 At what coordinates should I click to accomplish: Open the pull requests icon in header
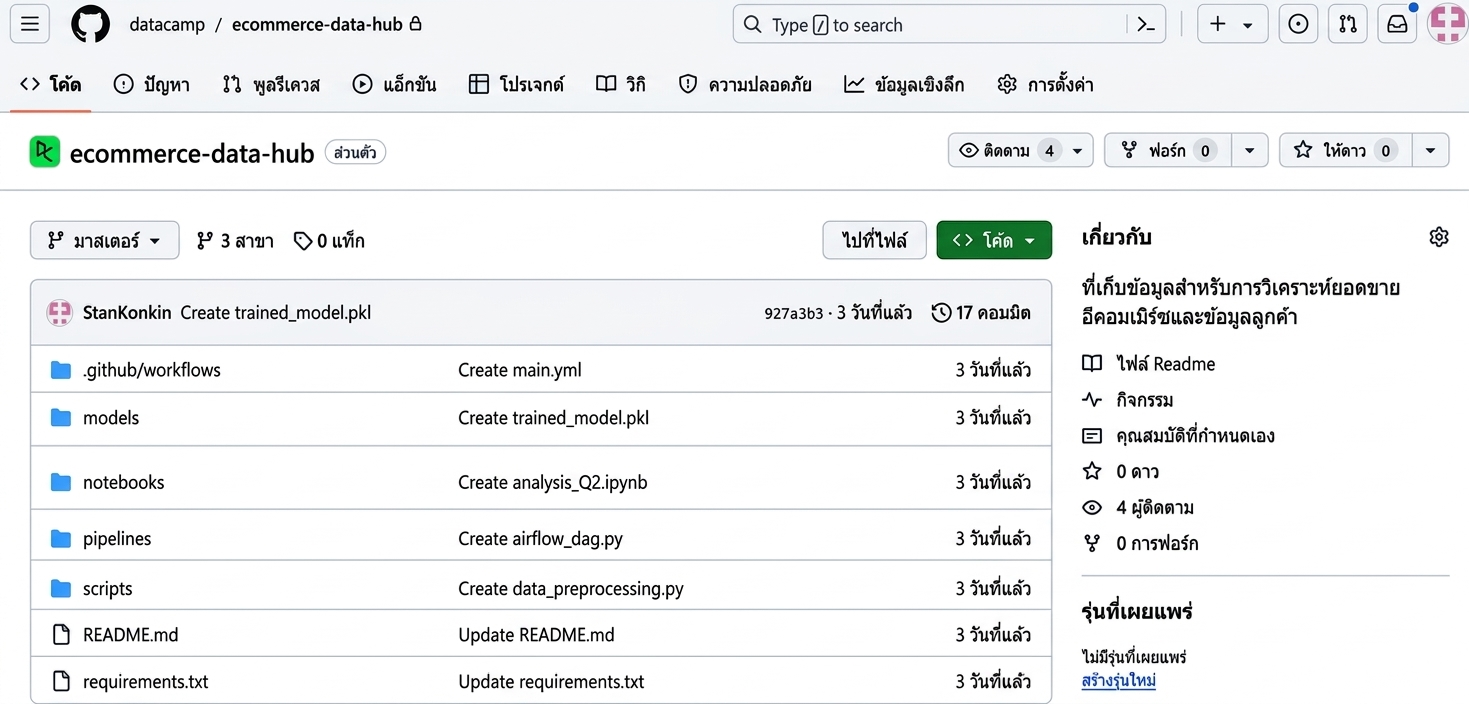(1348, 25)
